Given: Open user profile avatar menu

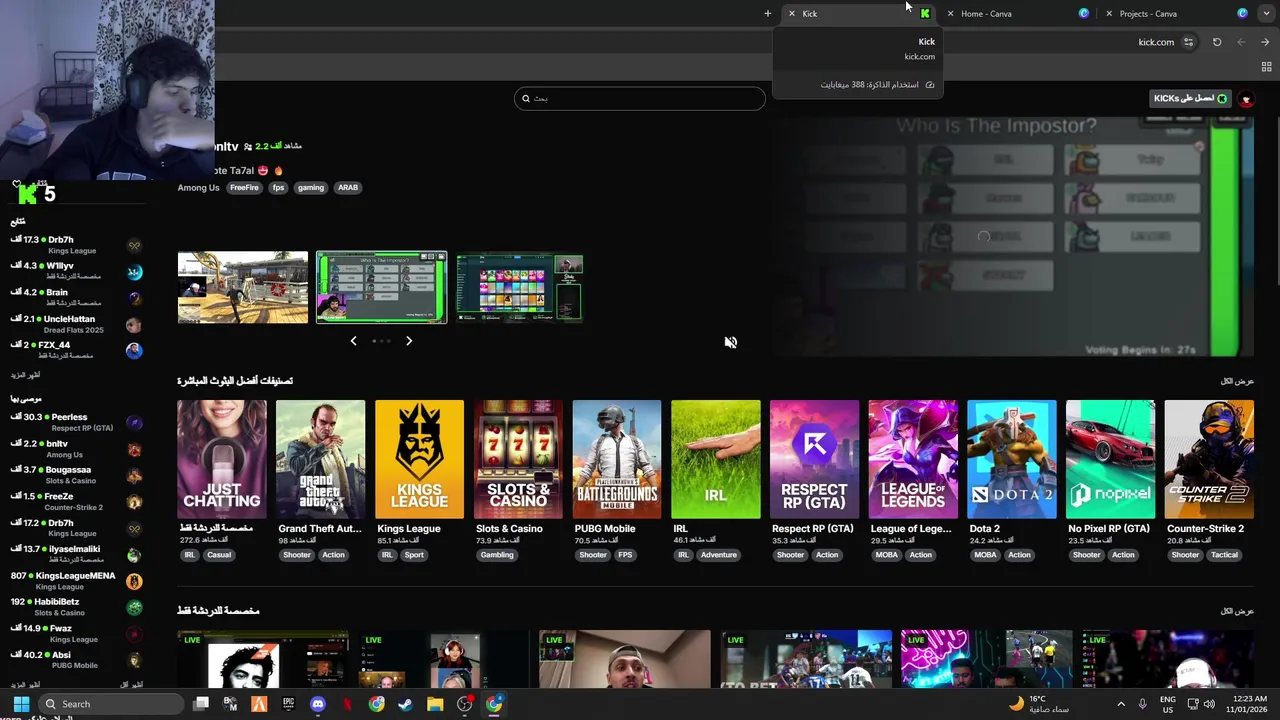Looking at the screenshot, I should coord(1246,99).
